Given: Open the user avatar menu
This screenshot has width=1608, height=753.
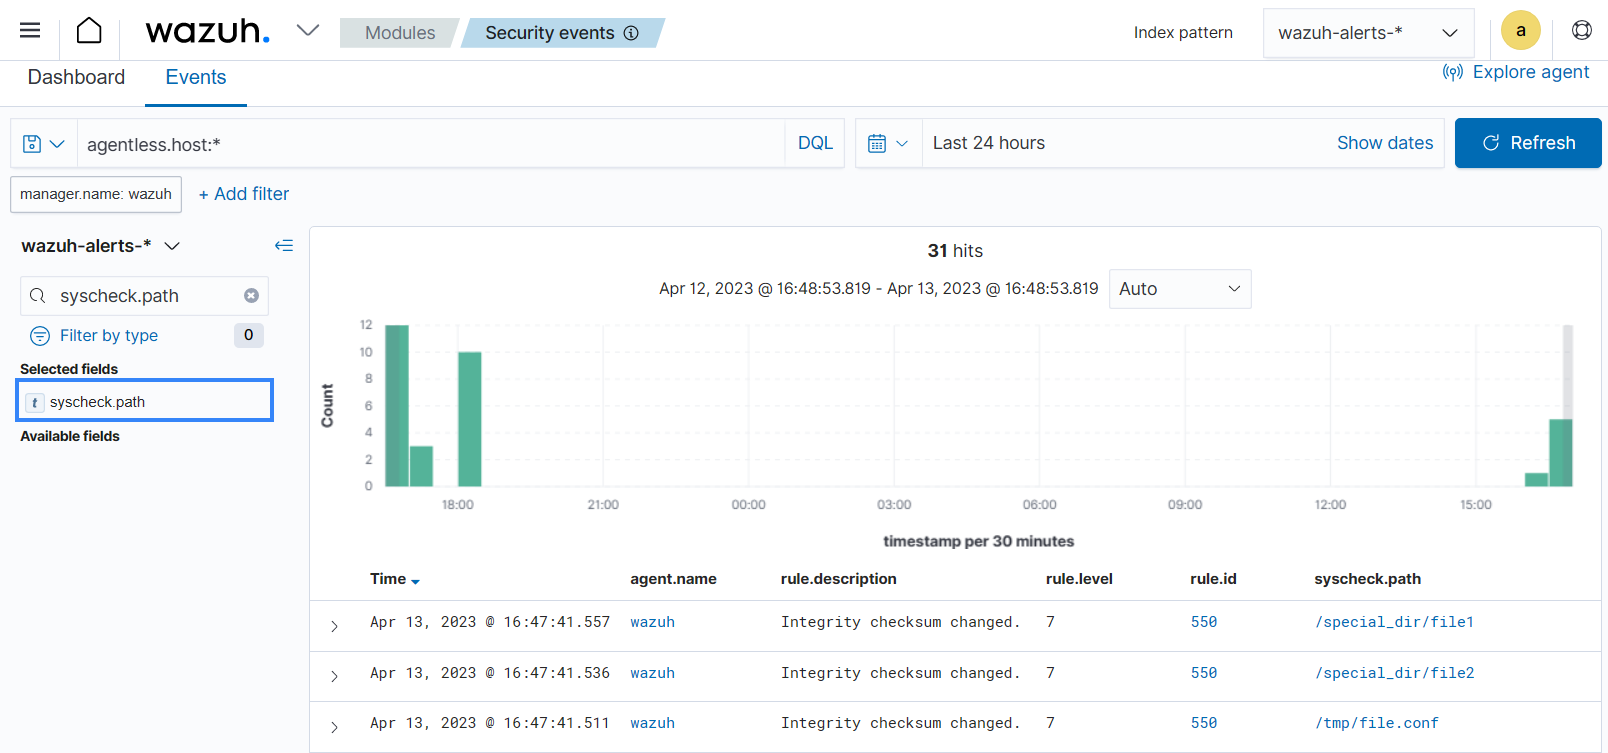Looking at the screenshot, I should point(1520,30).
